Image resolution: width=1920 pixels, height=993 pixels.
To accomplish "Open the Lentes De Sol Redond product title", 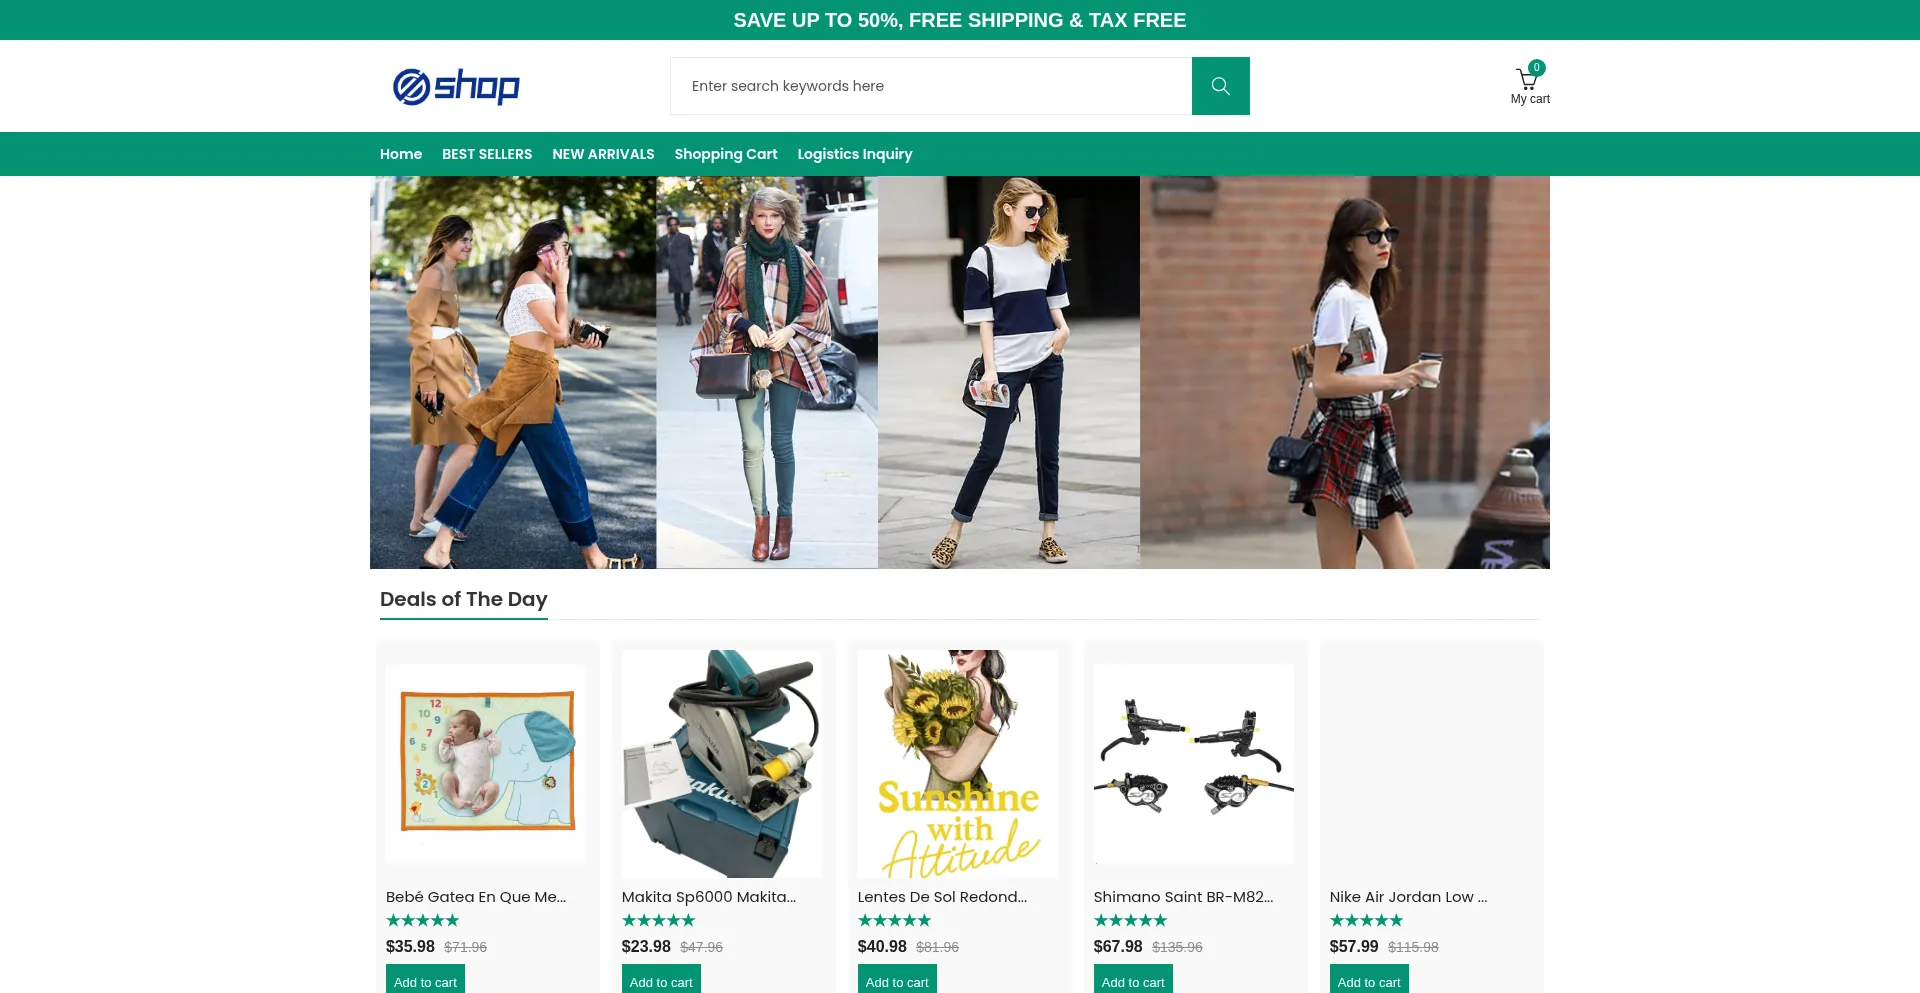I will click(x=942, y=897).
